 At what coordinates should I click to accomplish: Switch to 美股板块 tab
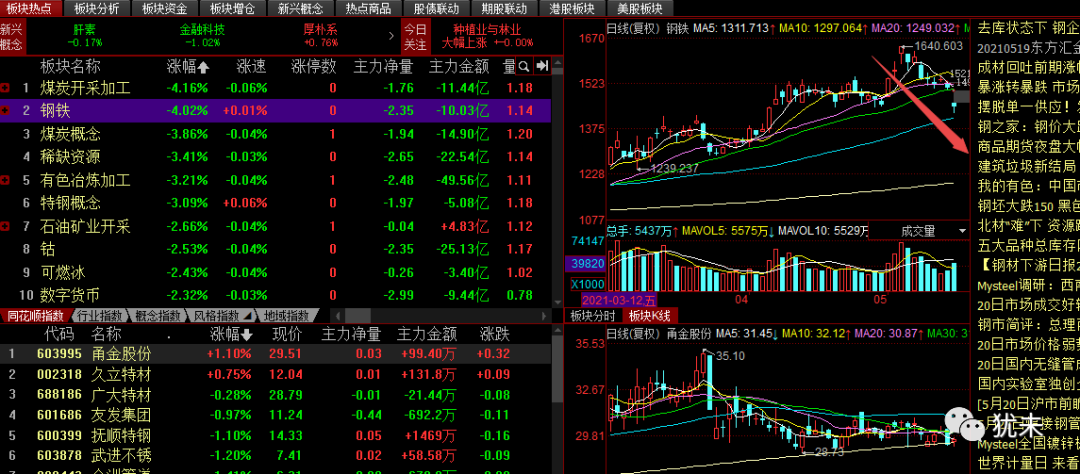pyautogui.click(x=640, y=8)
